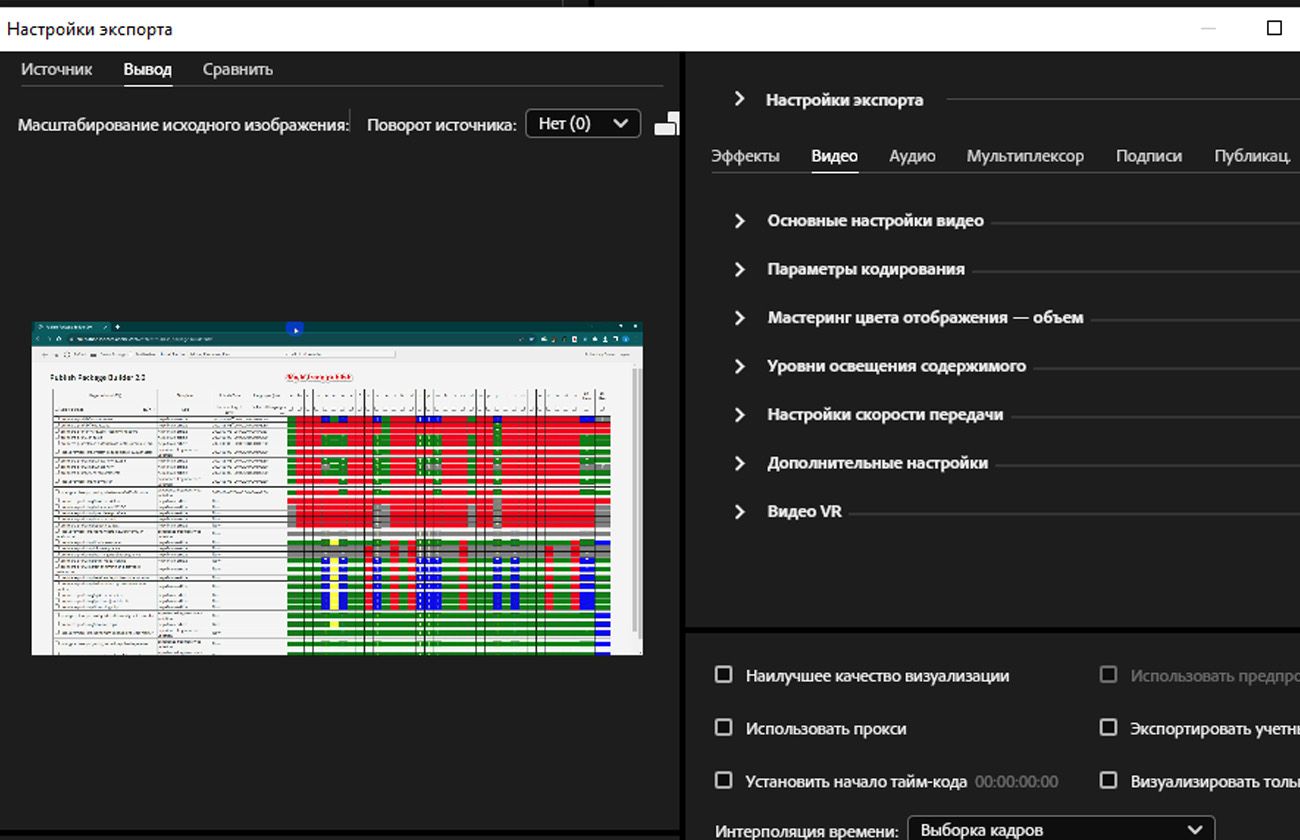
Task: Expand Уровни освещения содержимого section
Action: 740,366
